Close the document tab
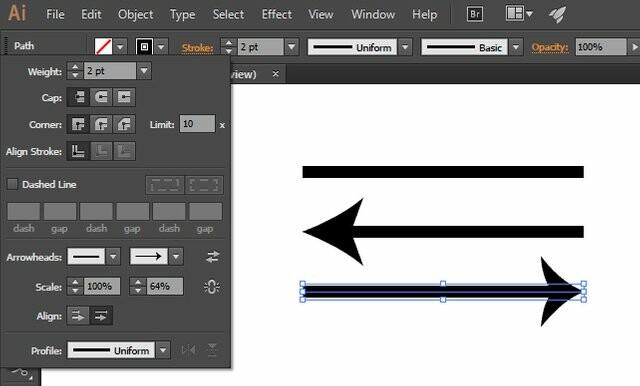The width and height of the screenshot is (640, 386). tap(276, 74)
